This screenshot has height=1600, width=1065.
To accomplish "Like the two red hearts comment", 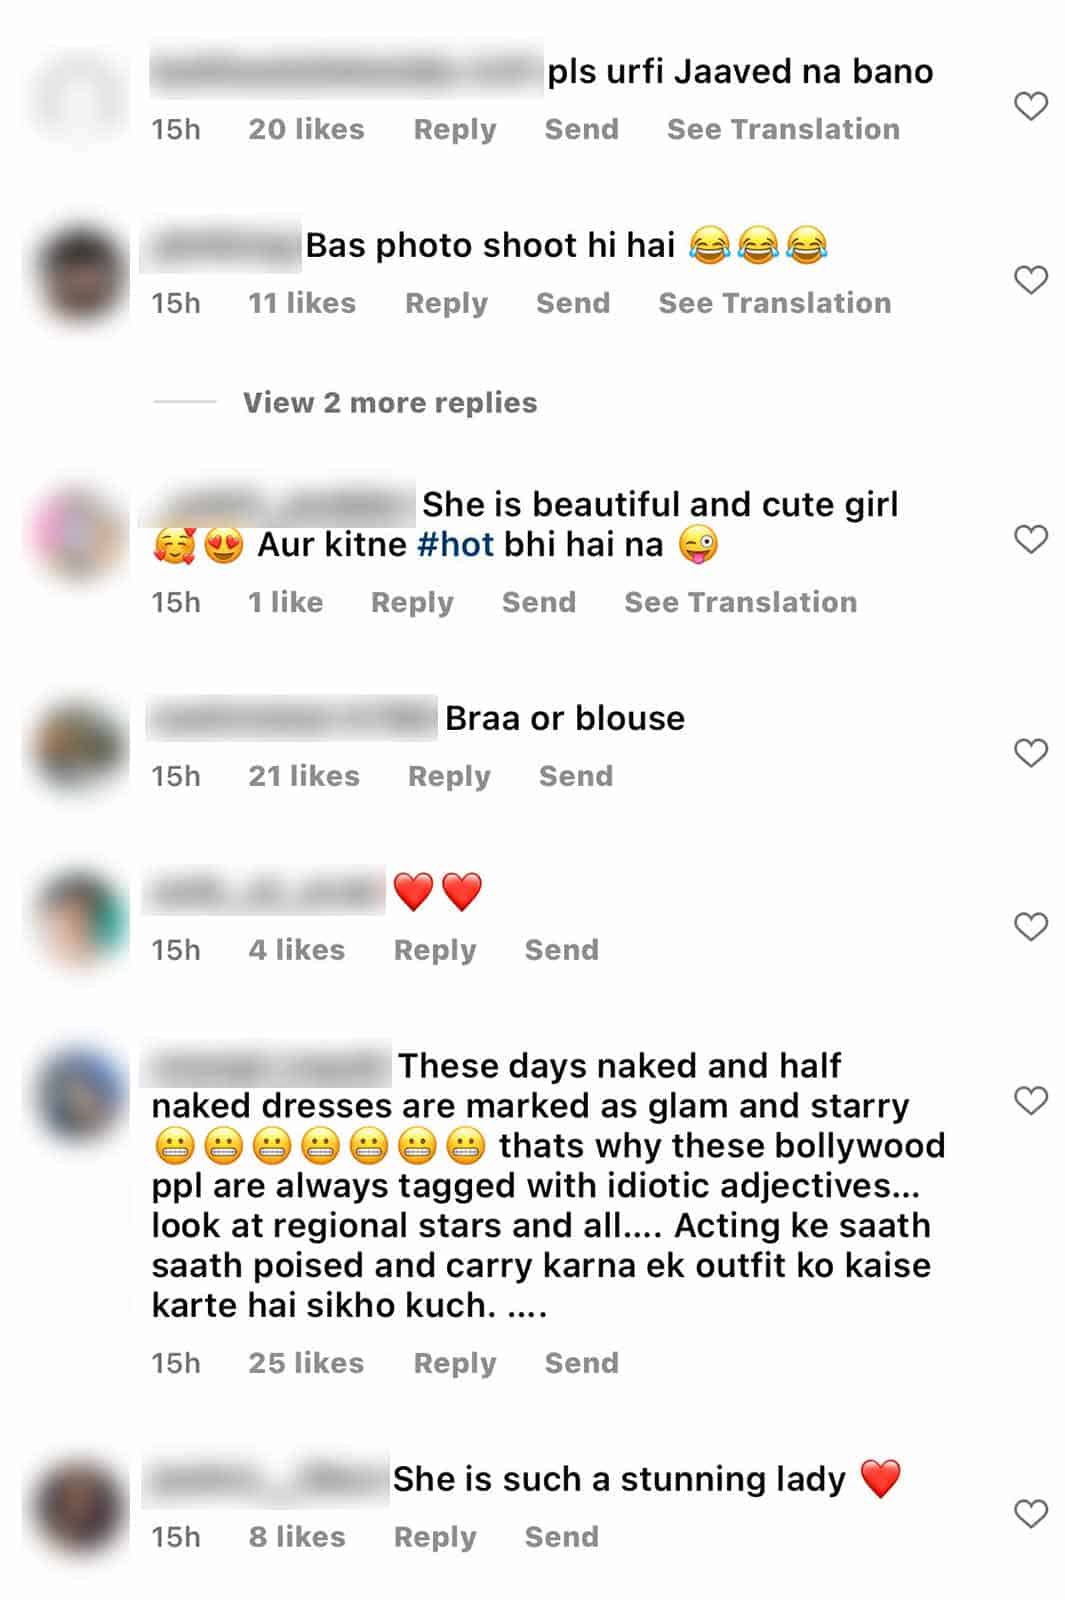I will tap(1031, 927).
